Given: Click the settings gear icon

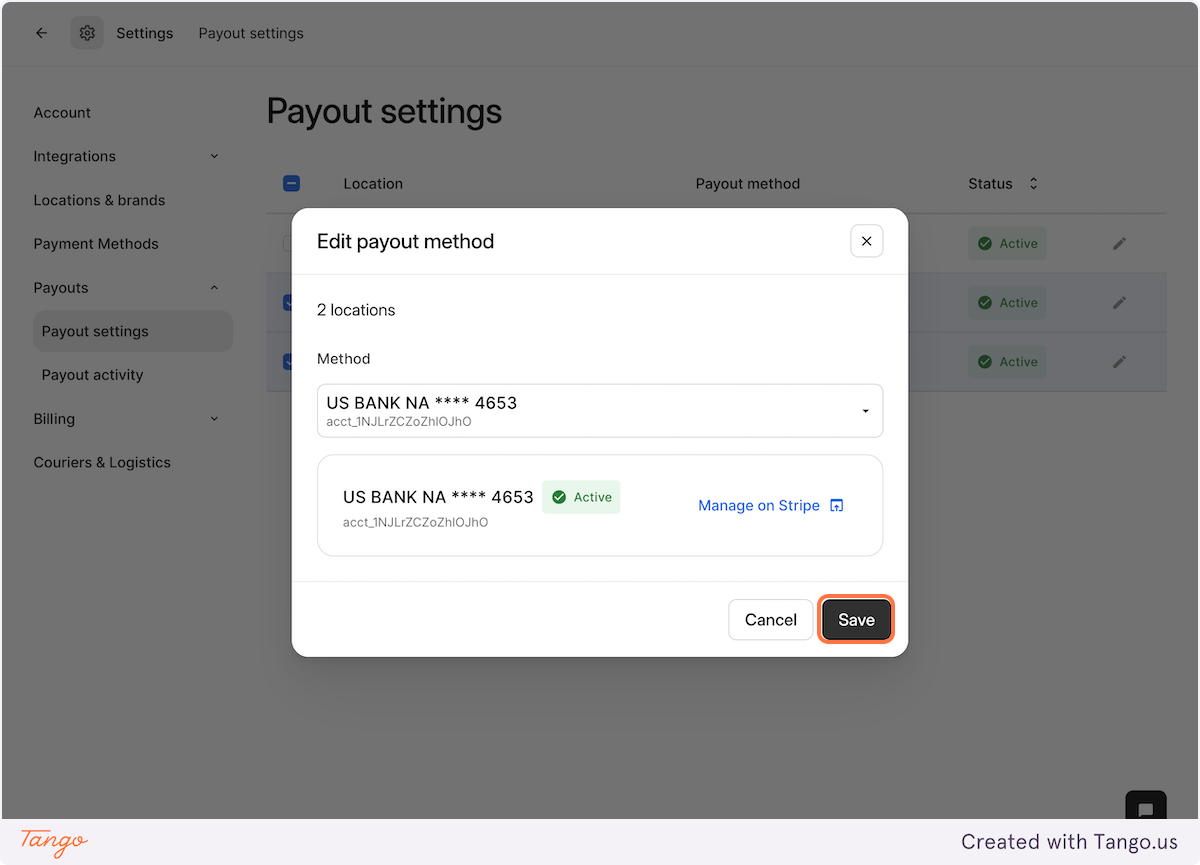Looking at the screenshot, I should click(86, 32).
